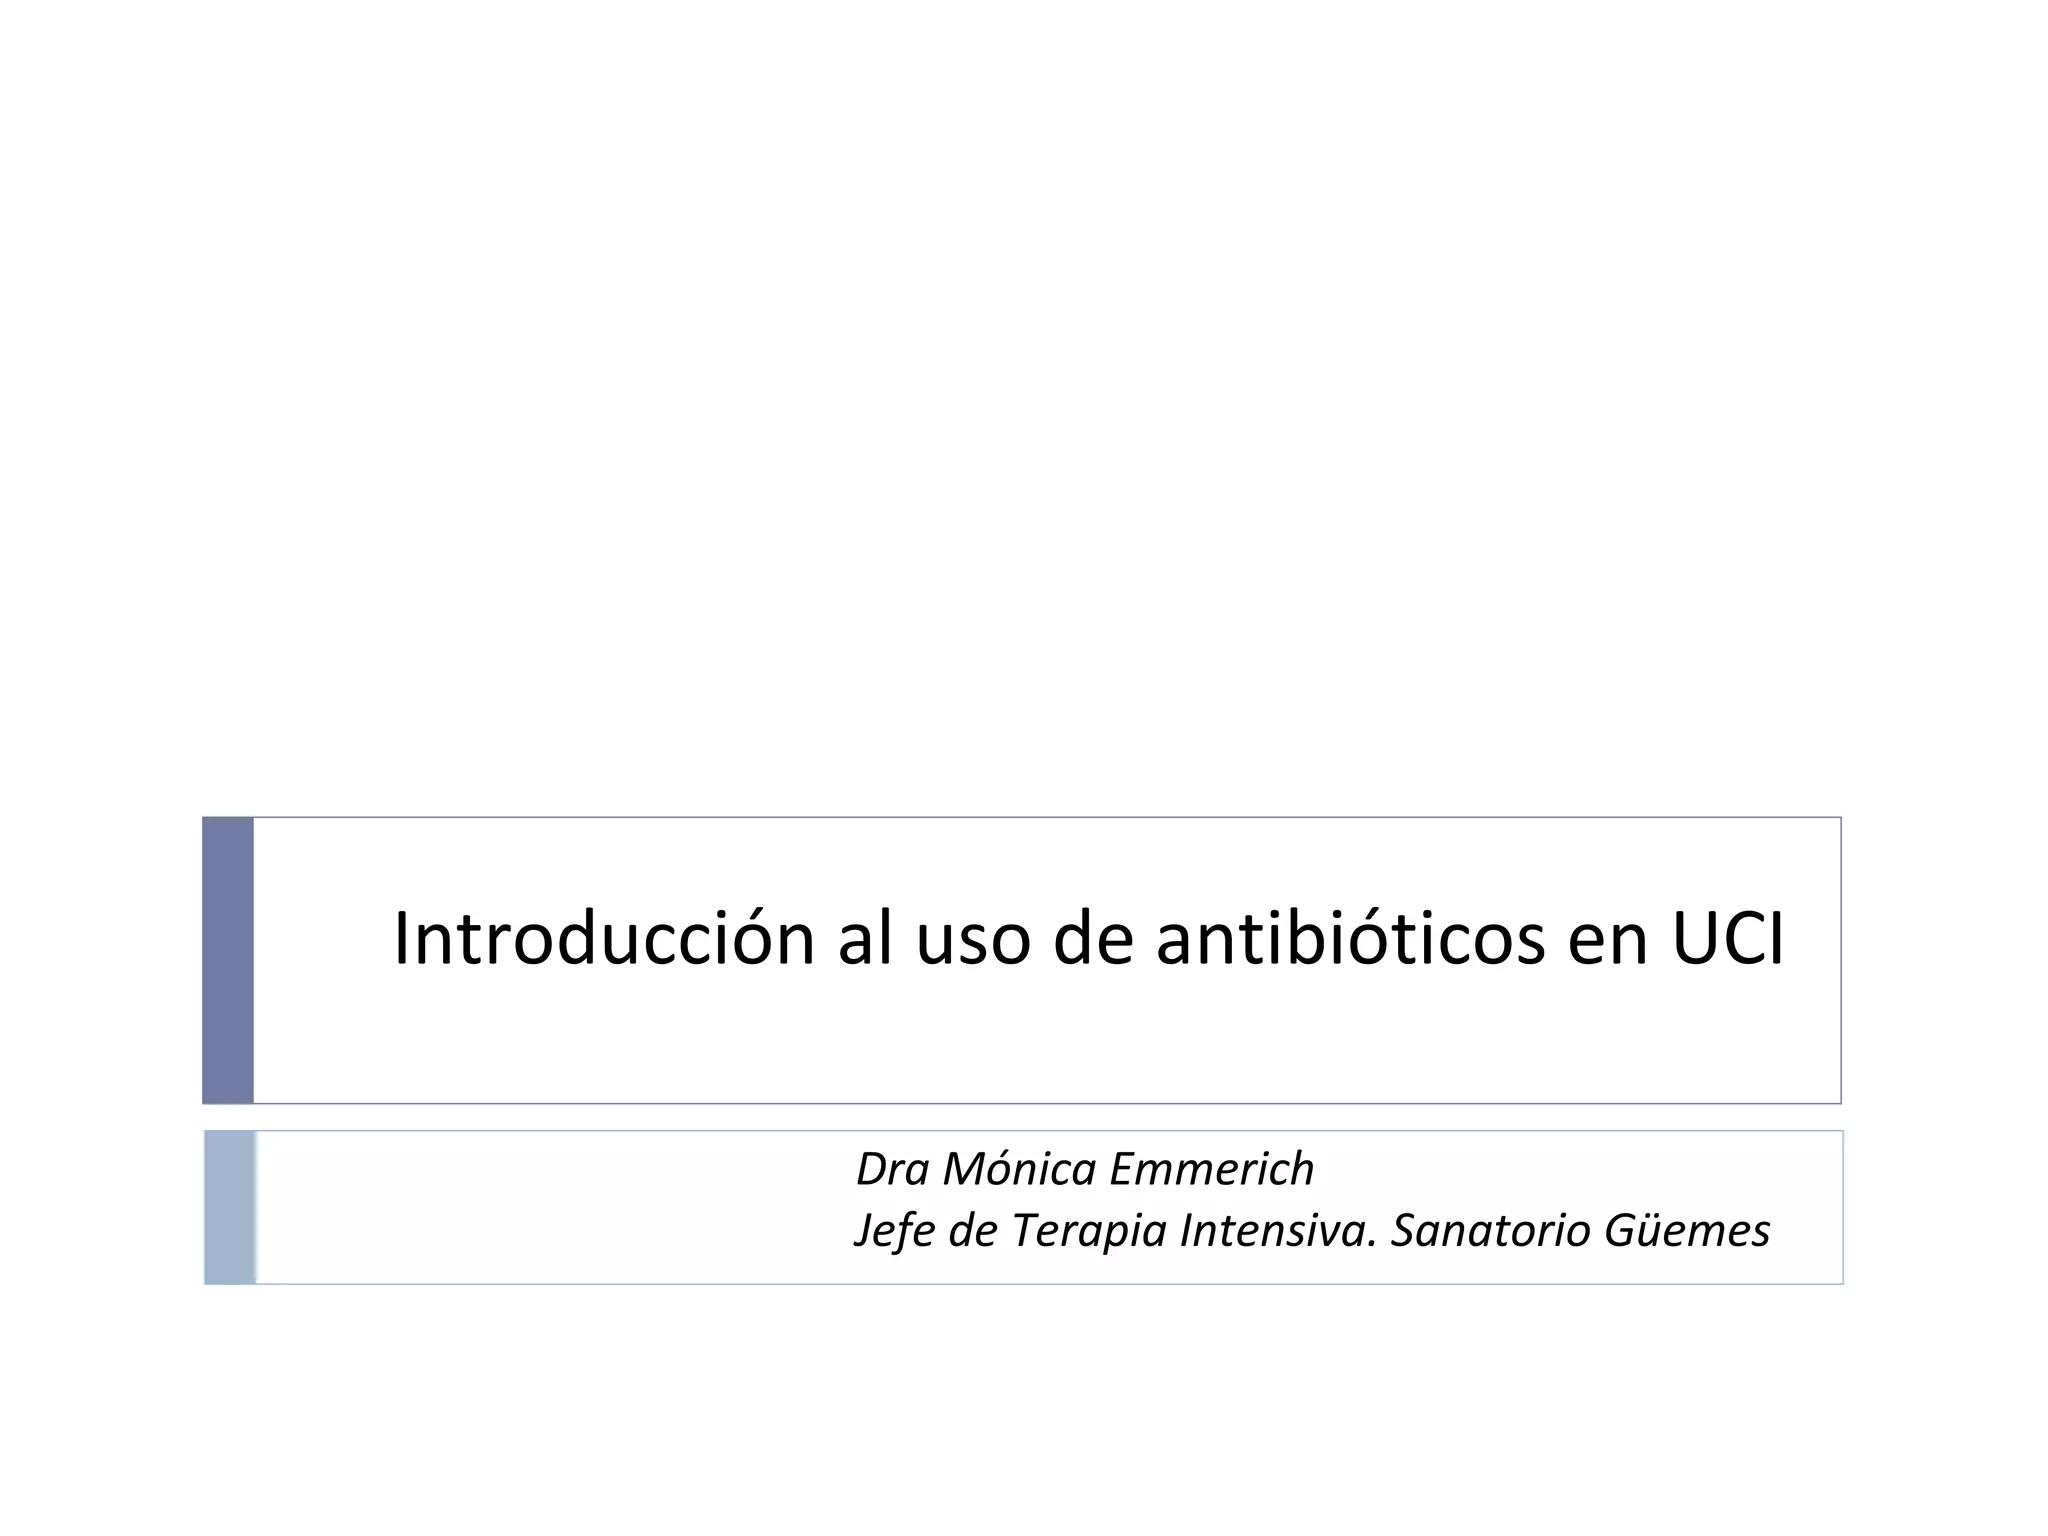
Task: Click the word 'Mónica' in the author line
Action: [x=1019, y=1169]
